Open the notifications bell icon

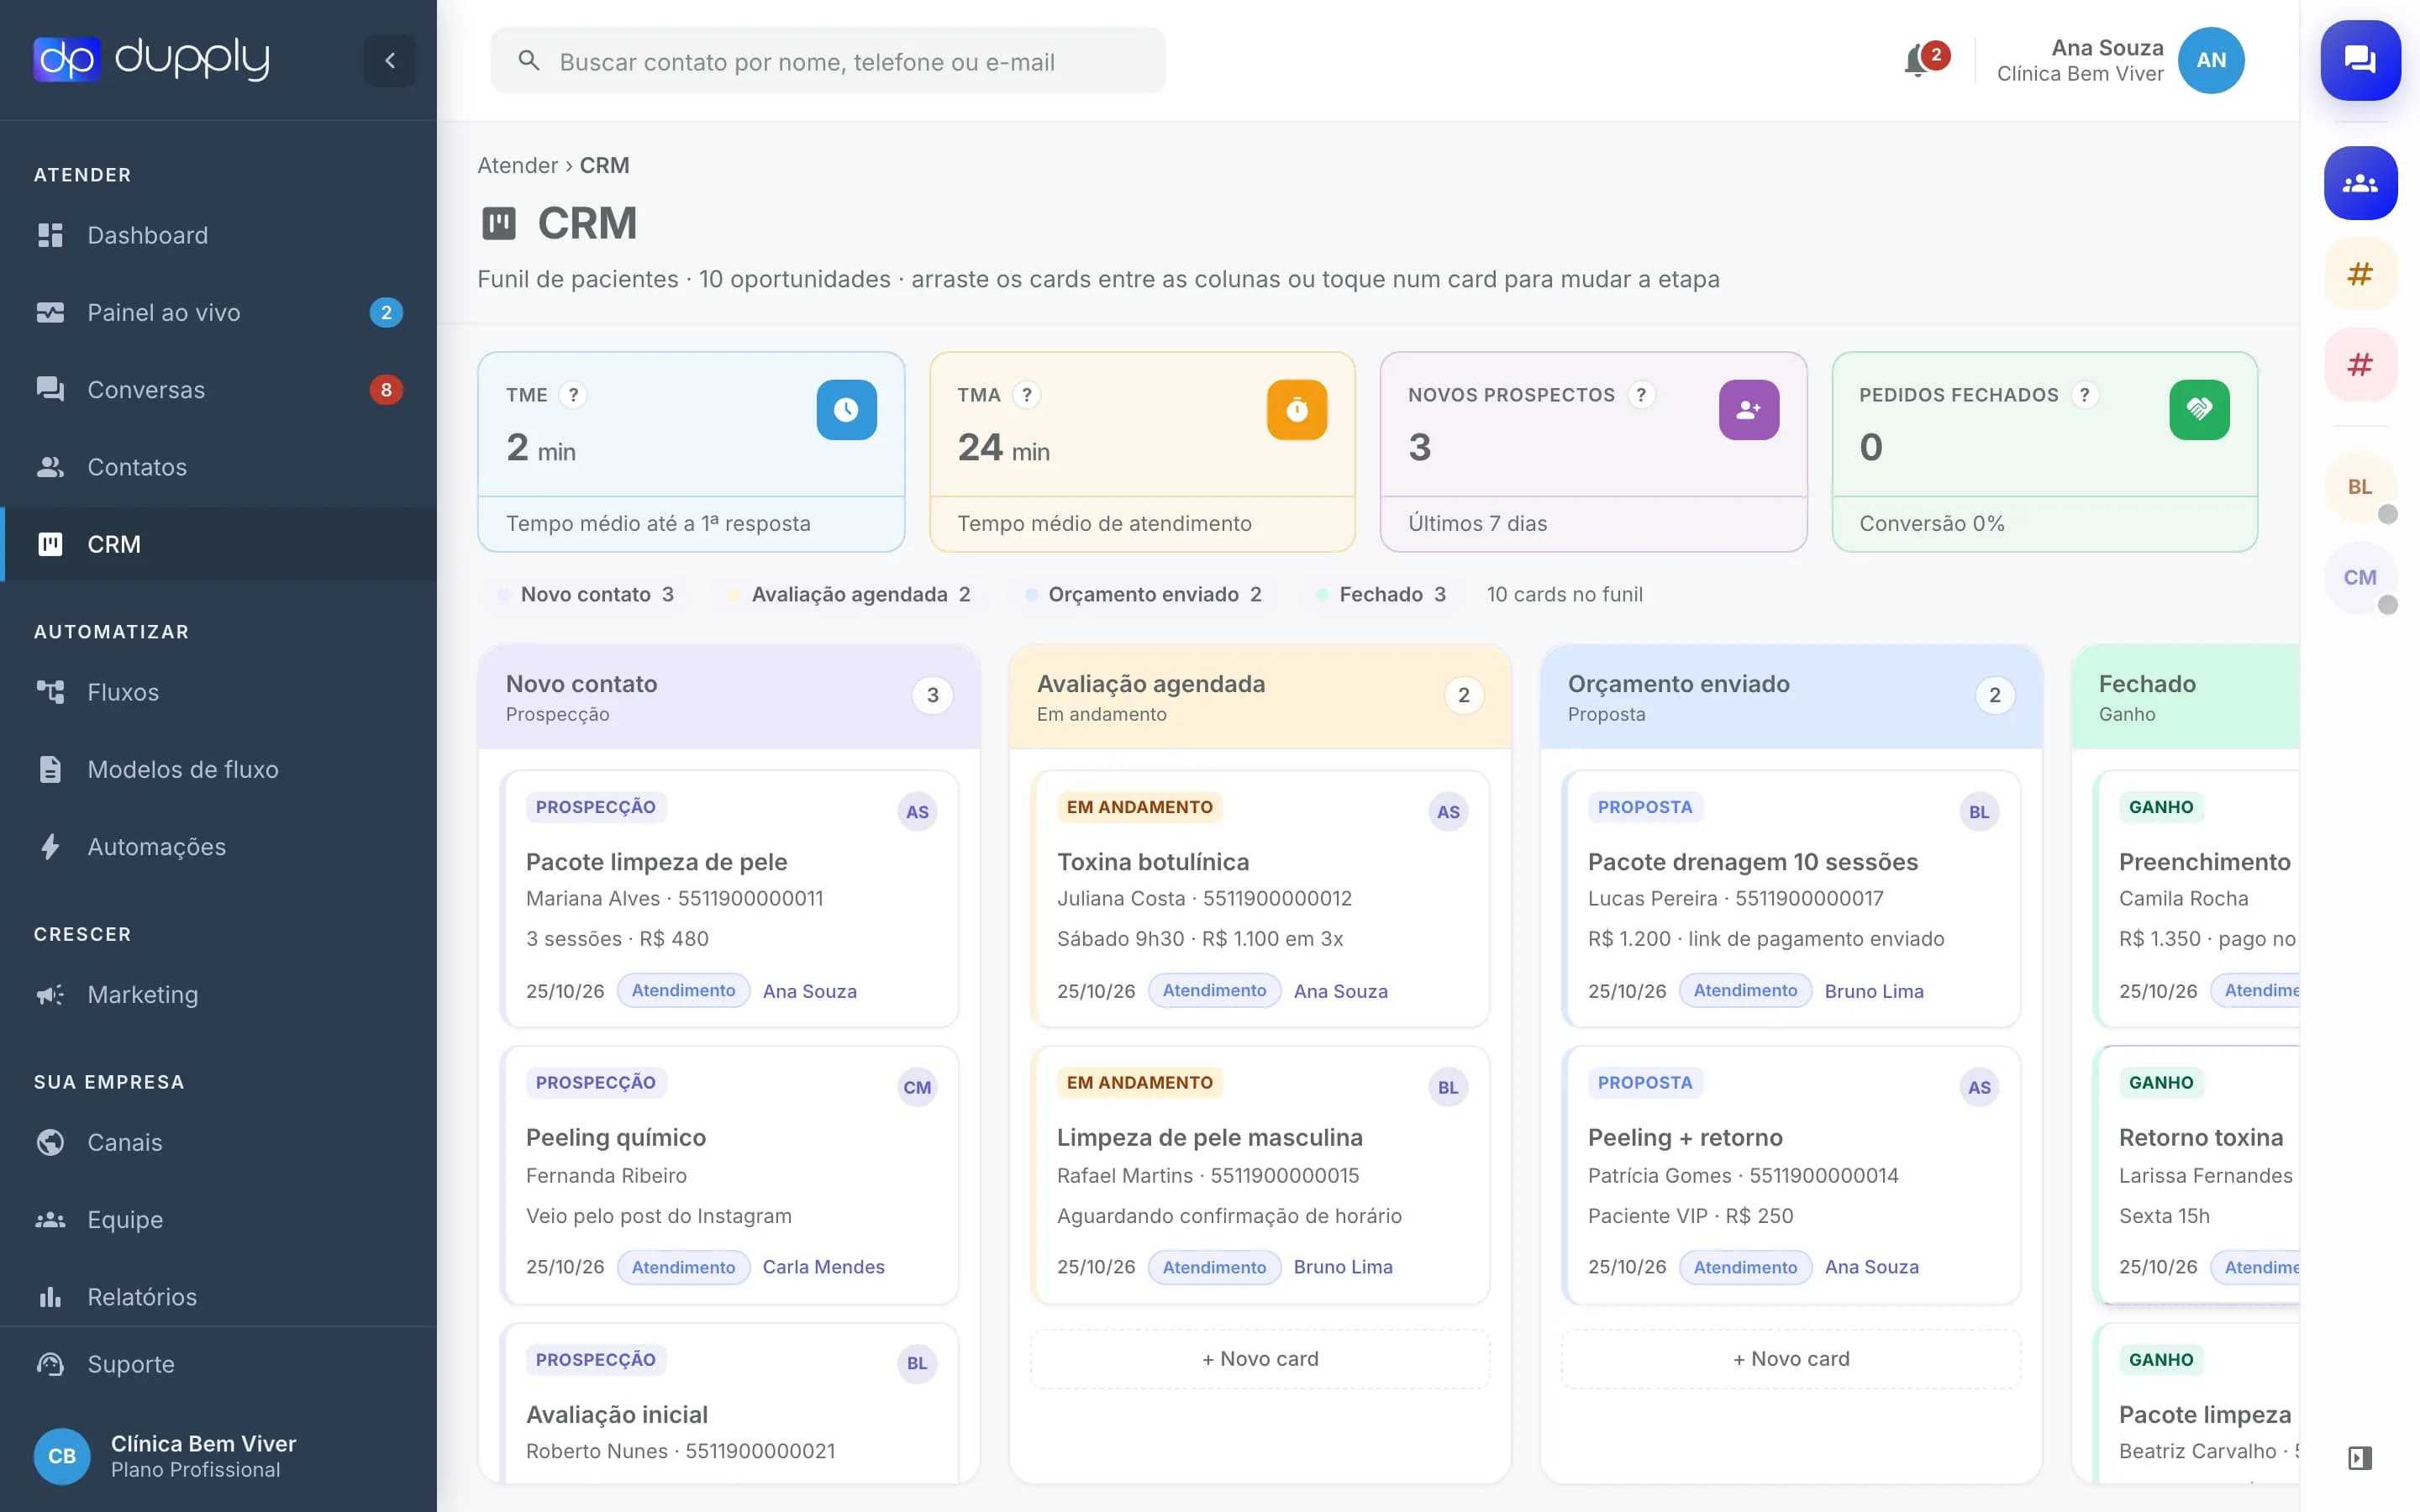click(1916, 62)
